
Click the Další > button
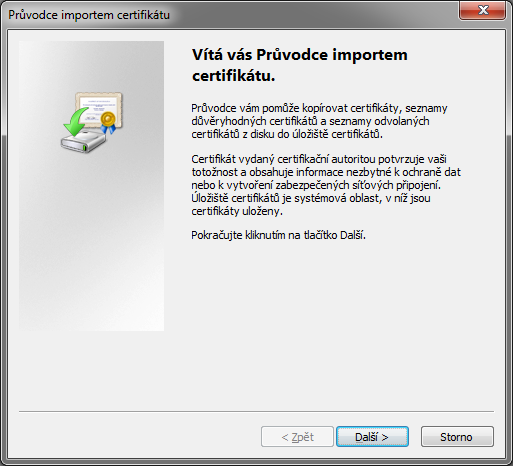pos(372,436)
